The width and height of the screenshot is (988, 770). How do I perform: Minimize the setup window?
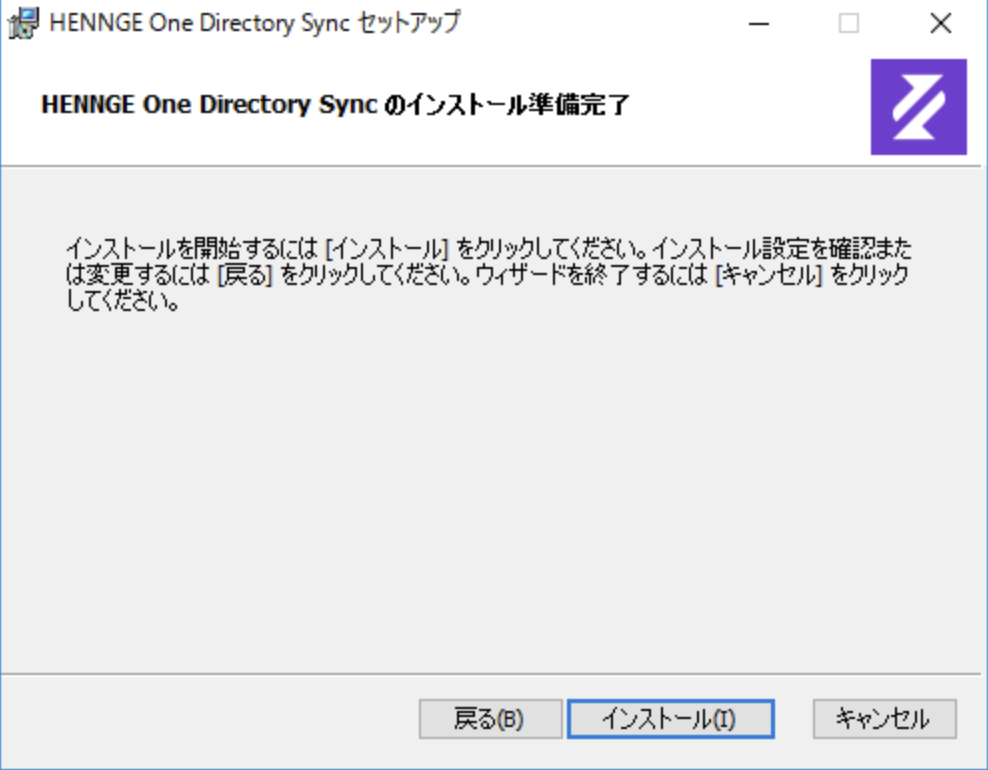[x=759, y=24]
